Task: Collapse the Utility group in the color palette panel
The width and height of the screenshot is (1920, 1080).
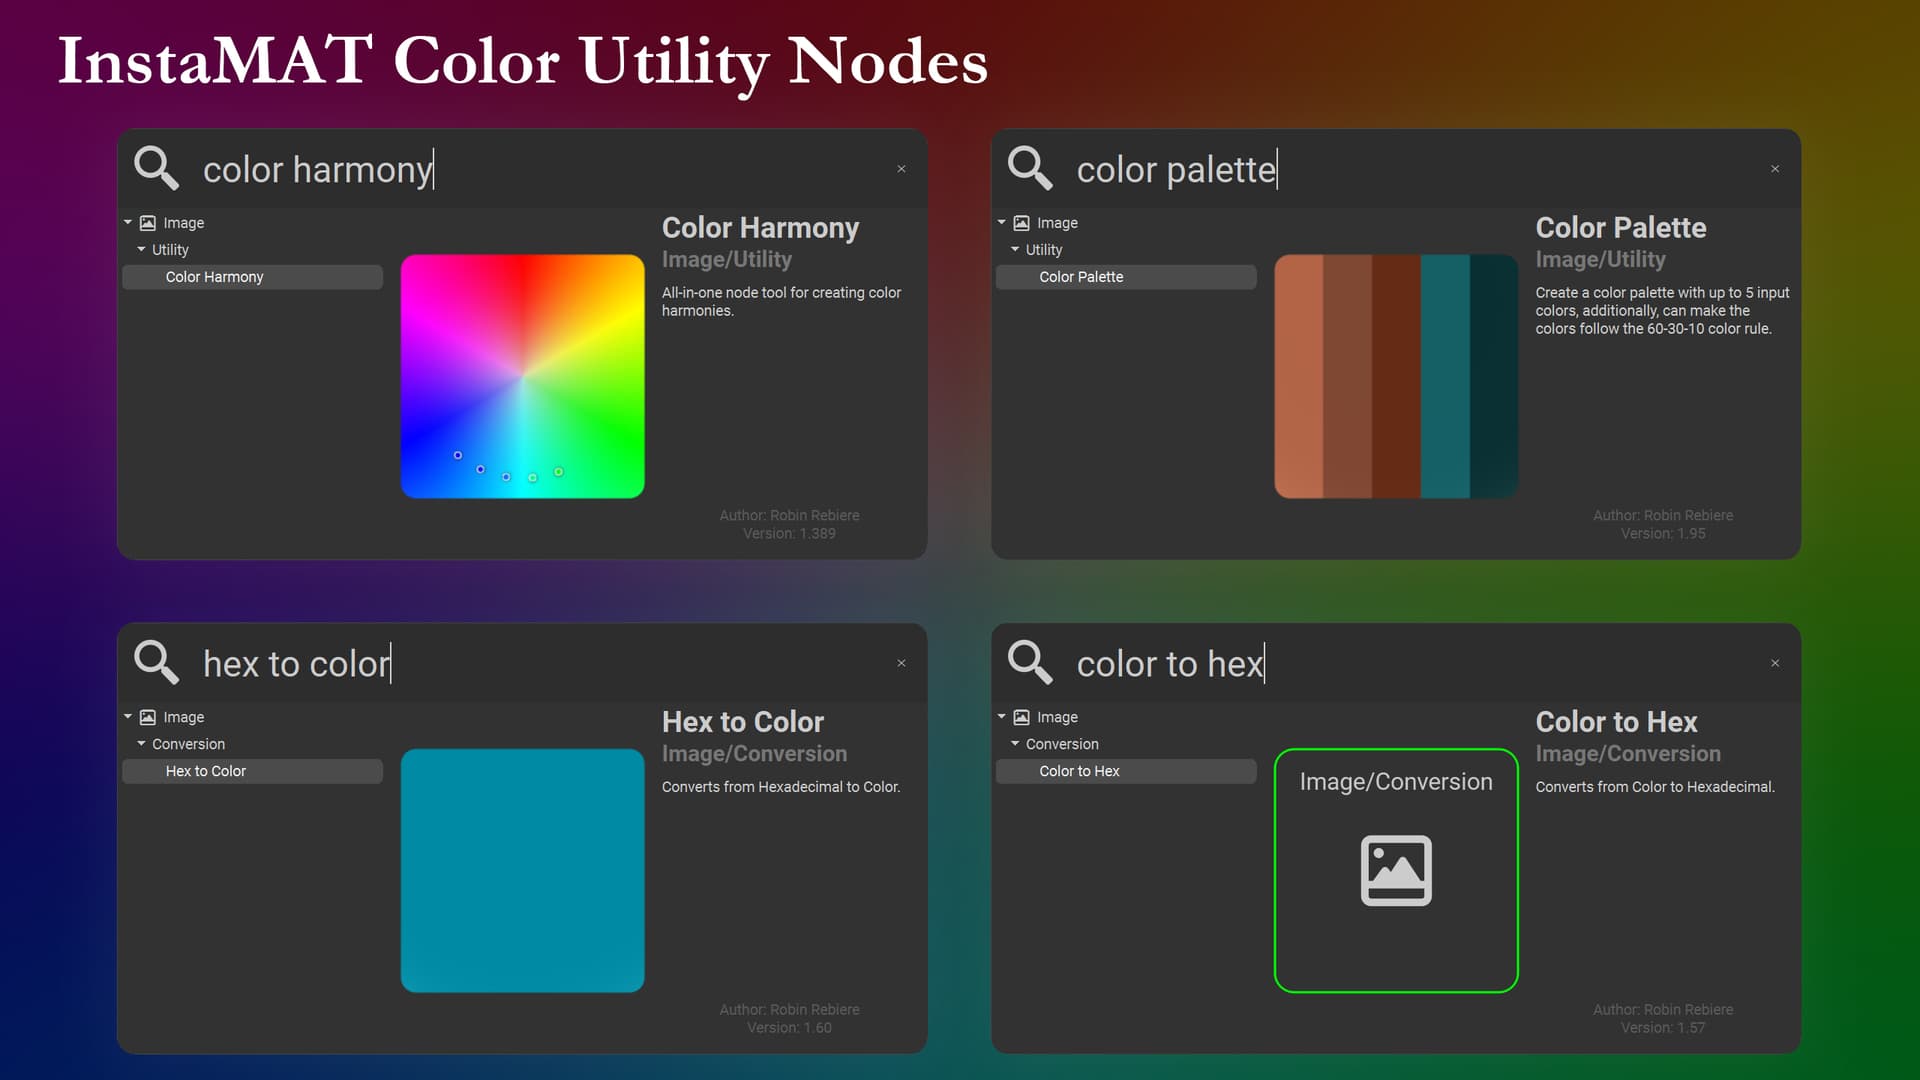Action: (x=1015, y=249)
